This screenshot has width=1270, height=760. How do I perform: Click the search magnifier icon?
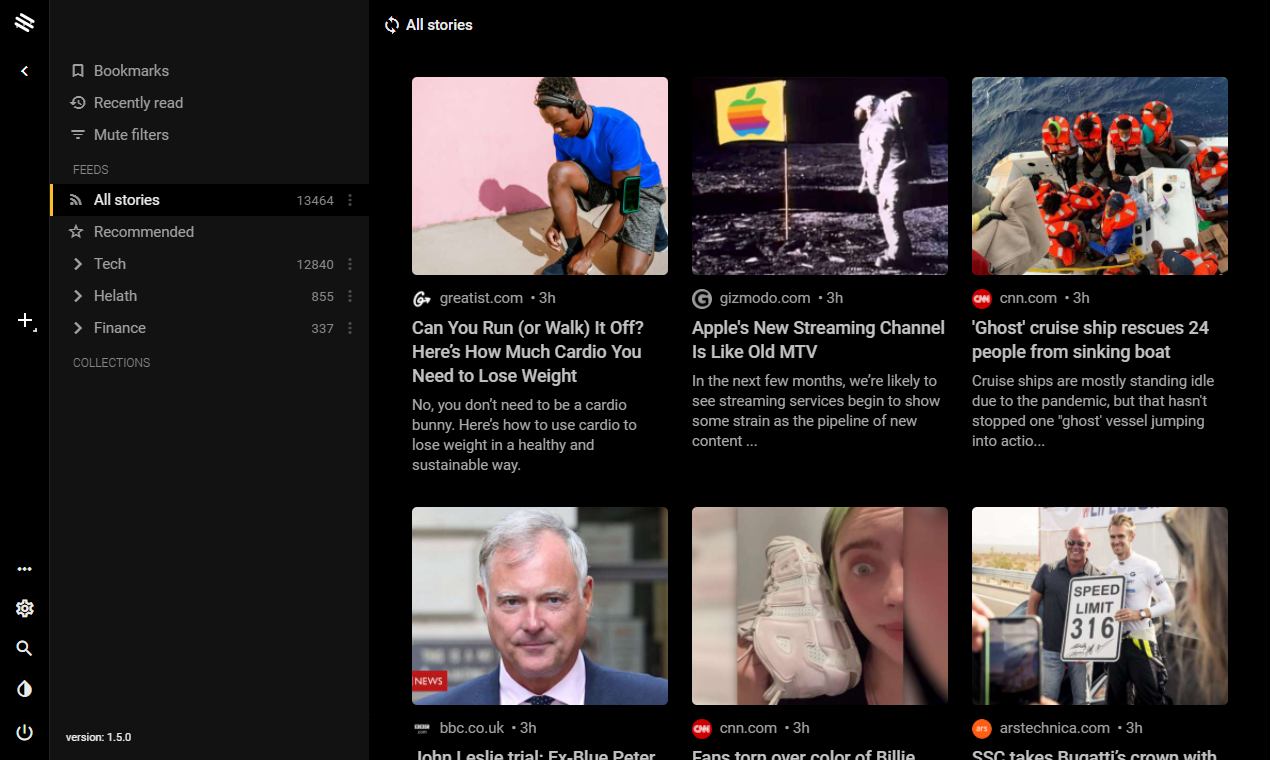pos(25,648)
